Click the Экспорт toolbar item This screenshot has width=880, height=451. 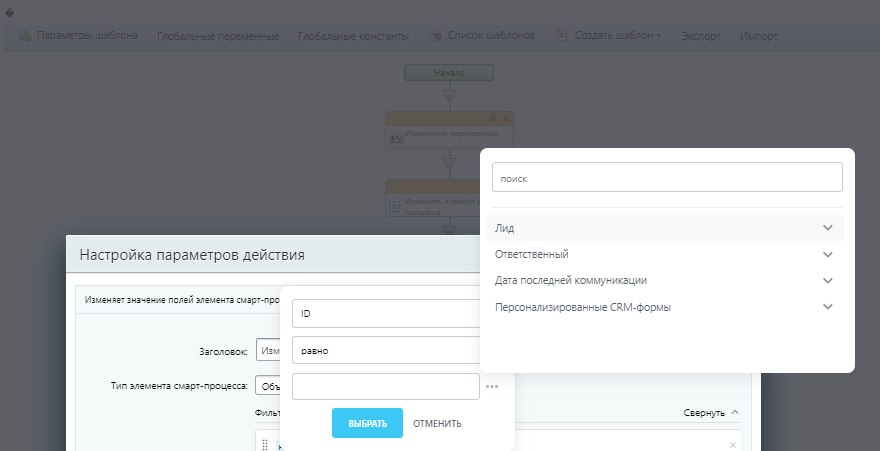700,36
